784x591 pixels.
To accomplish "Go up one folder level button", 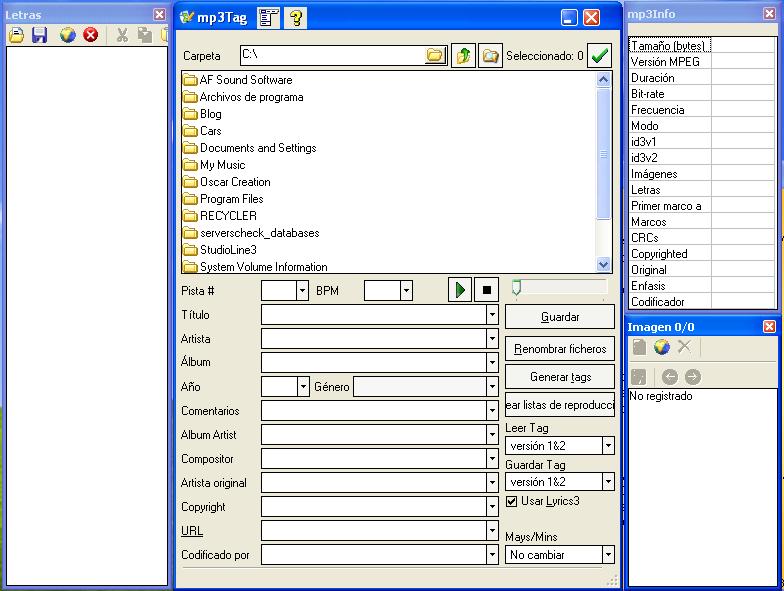I will tap(463, 55).
